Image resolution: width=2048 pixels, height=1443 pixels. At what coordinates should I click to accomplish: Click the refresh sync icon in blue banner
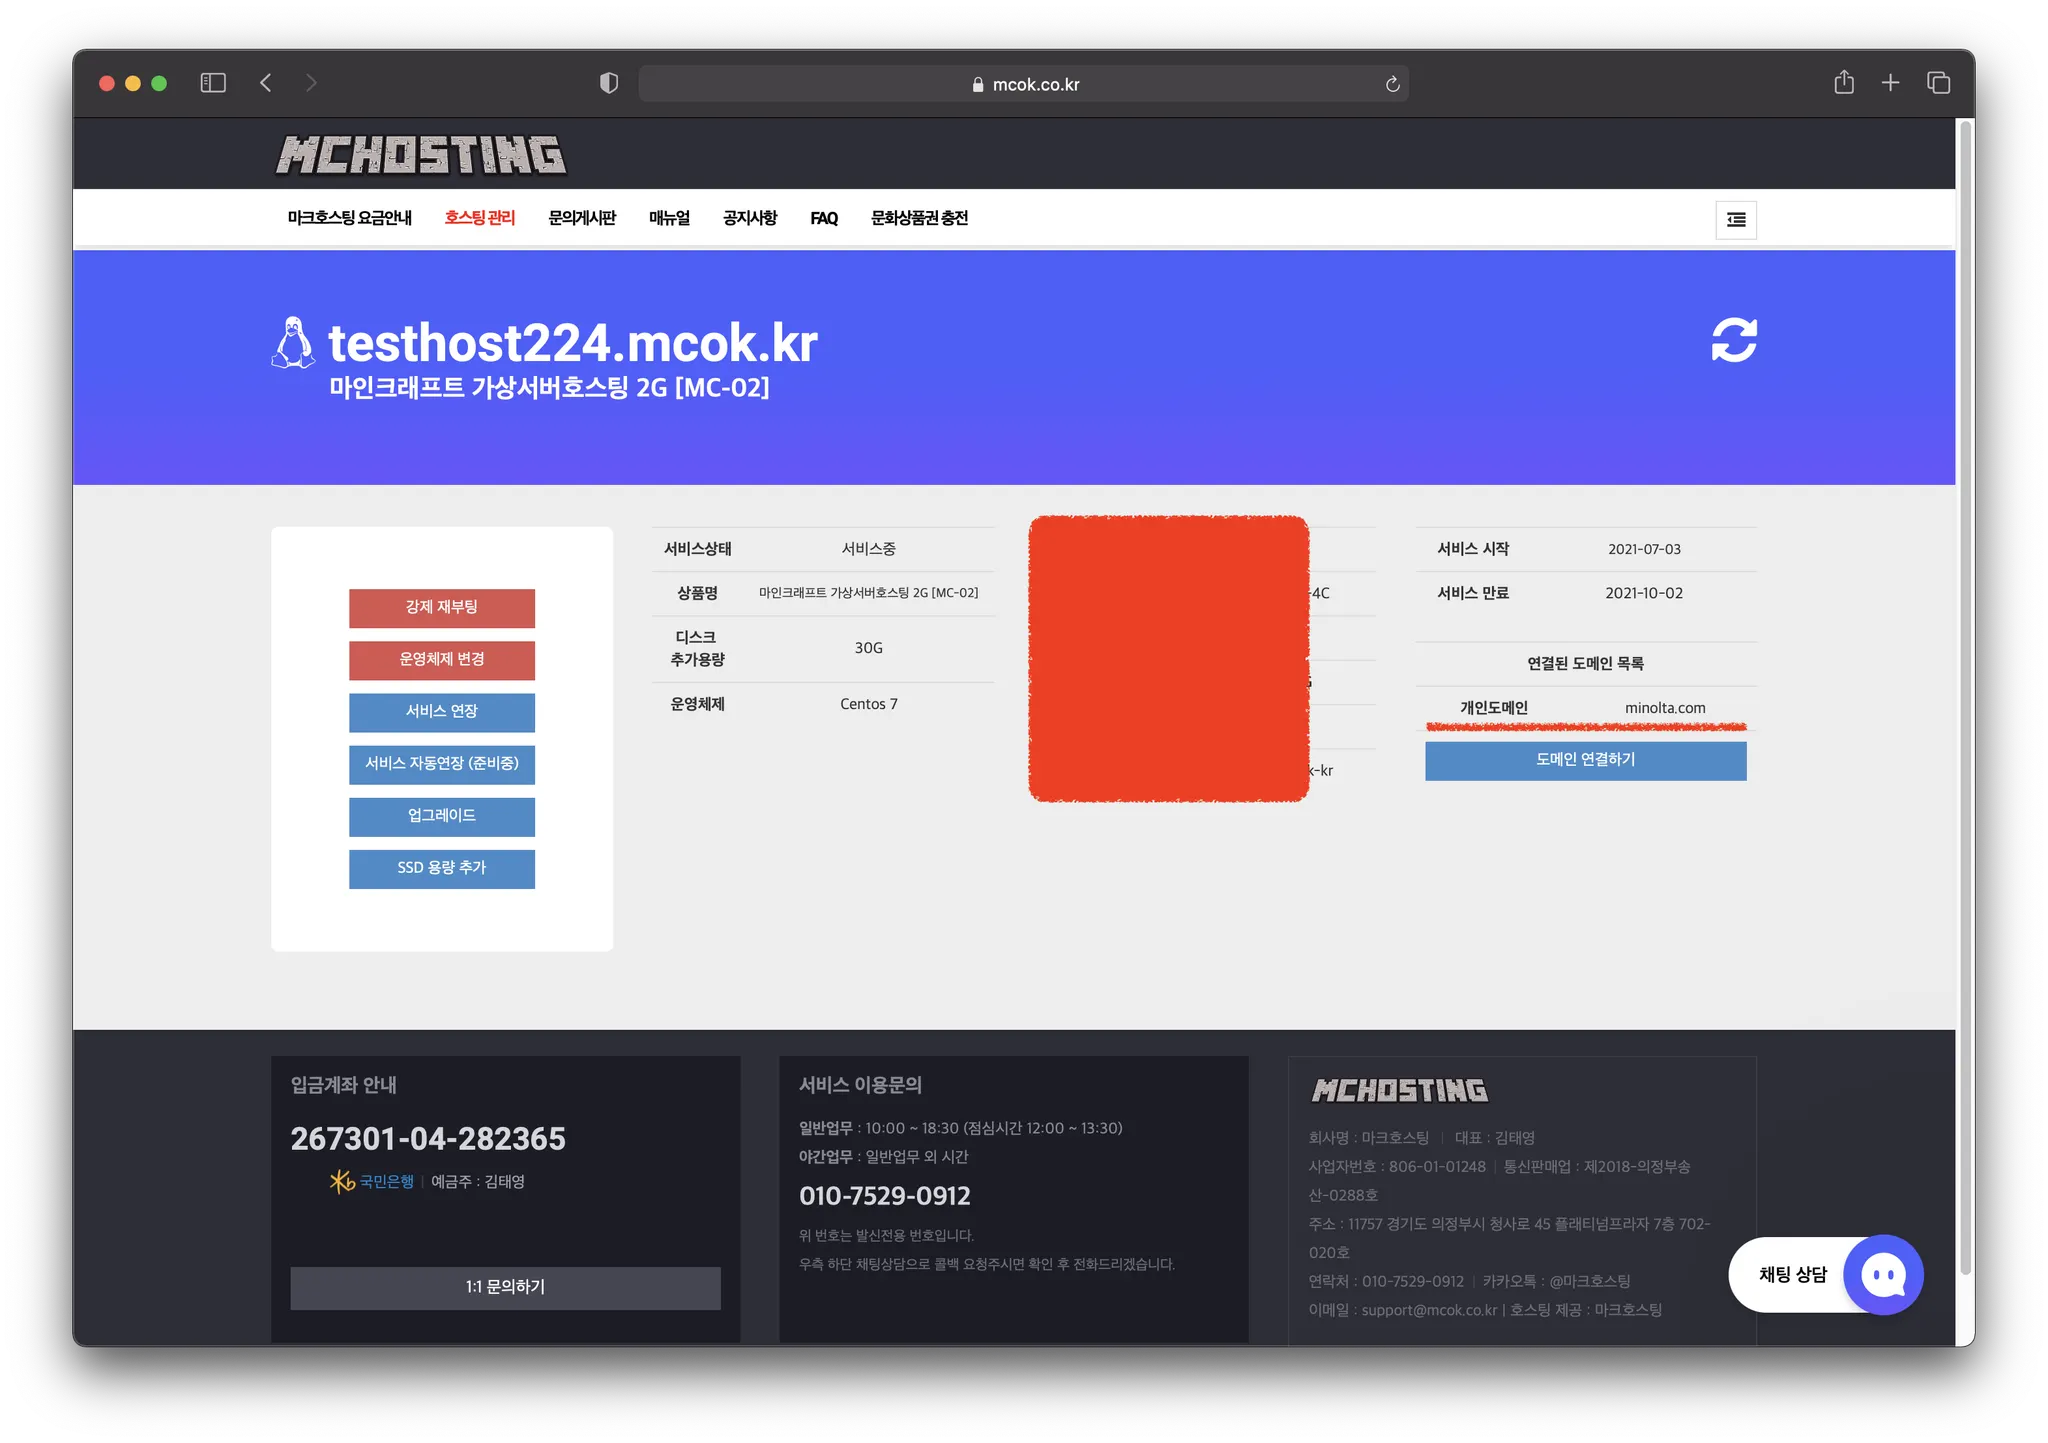(1733, 340)
